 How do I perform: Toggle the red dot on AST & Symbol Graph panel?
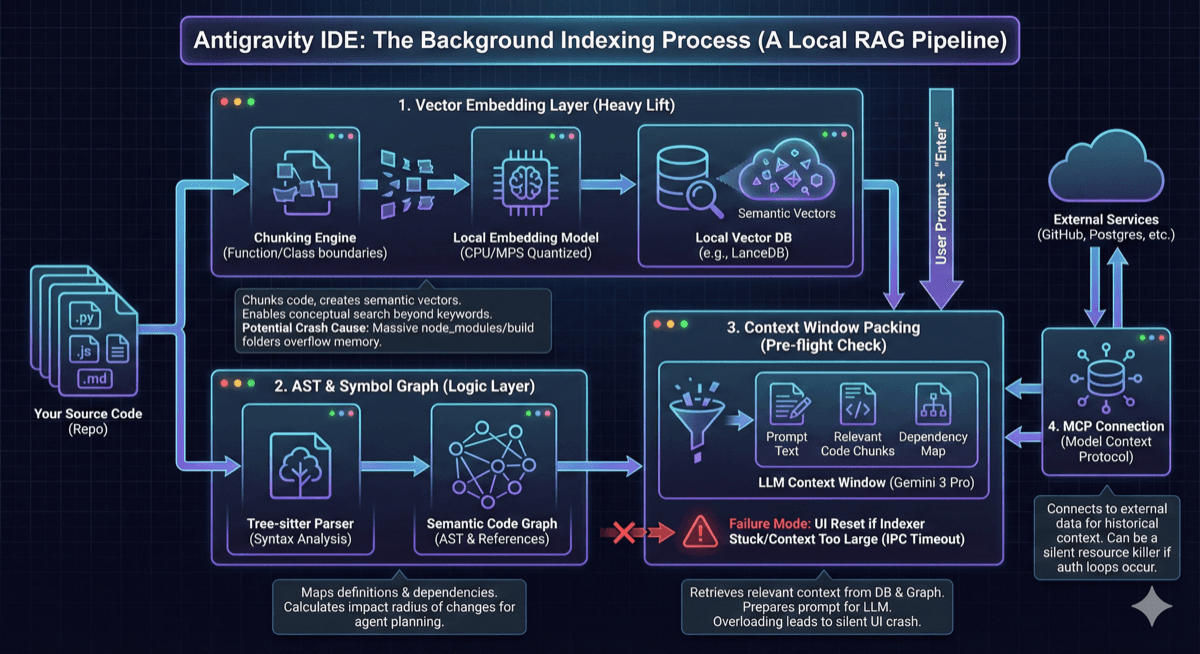coord(224,385)
